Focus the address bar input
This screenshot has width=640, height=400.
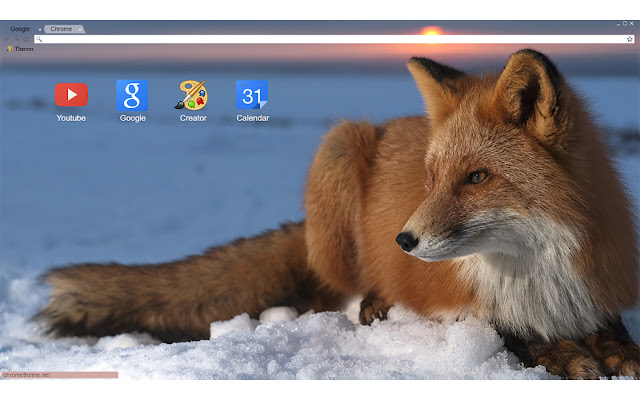(x=334, y=39)
